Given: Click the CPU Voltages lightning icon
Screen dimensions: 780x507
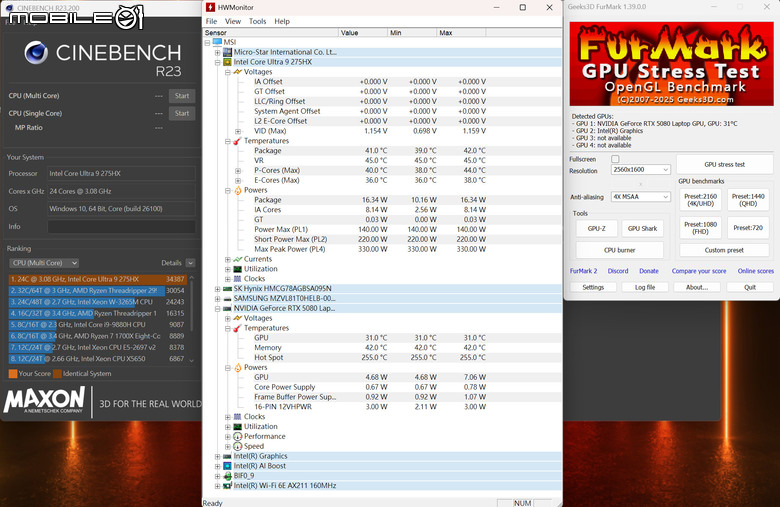Looking at the screenshot, I should (x=237, y=72).
